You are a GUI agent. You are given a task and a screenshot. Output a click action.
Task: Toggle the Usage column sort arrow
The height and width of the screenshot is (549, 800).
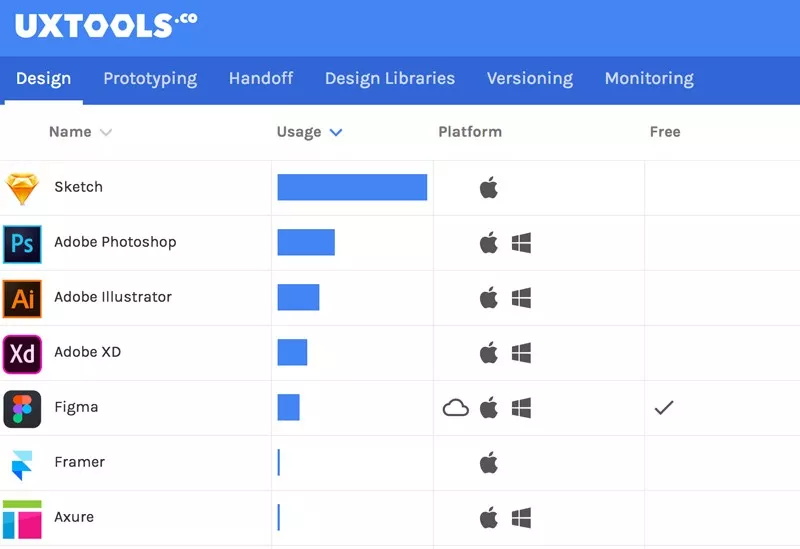tap(335, 132)
